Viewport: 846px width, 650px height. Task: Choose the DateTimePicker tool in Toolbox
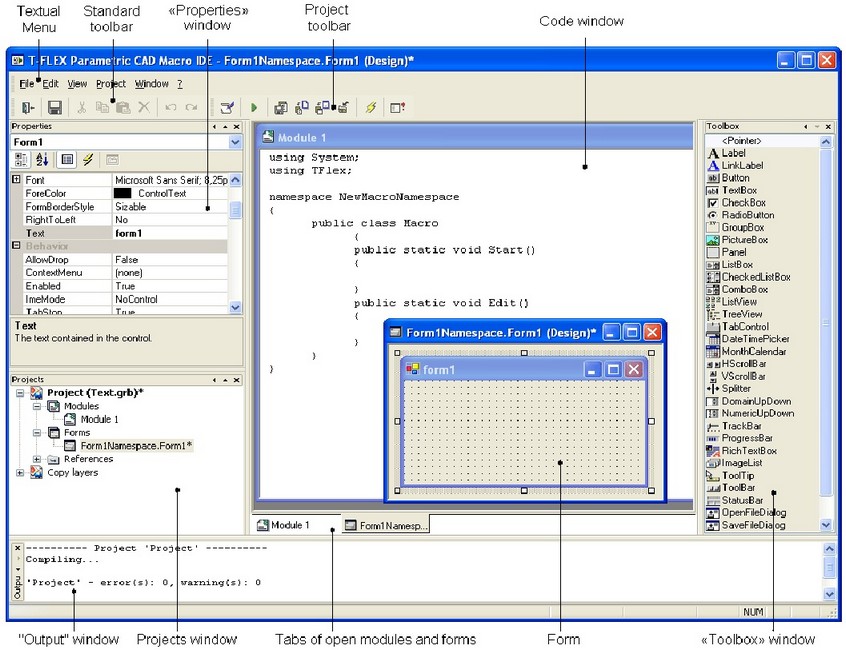pos(753,339)
